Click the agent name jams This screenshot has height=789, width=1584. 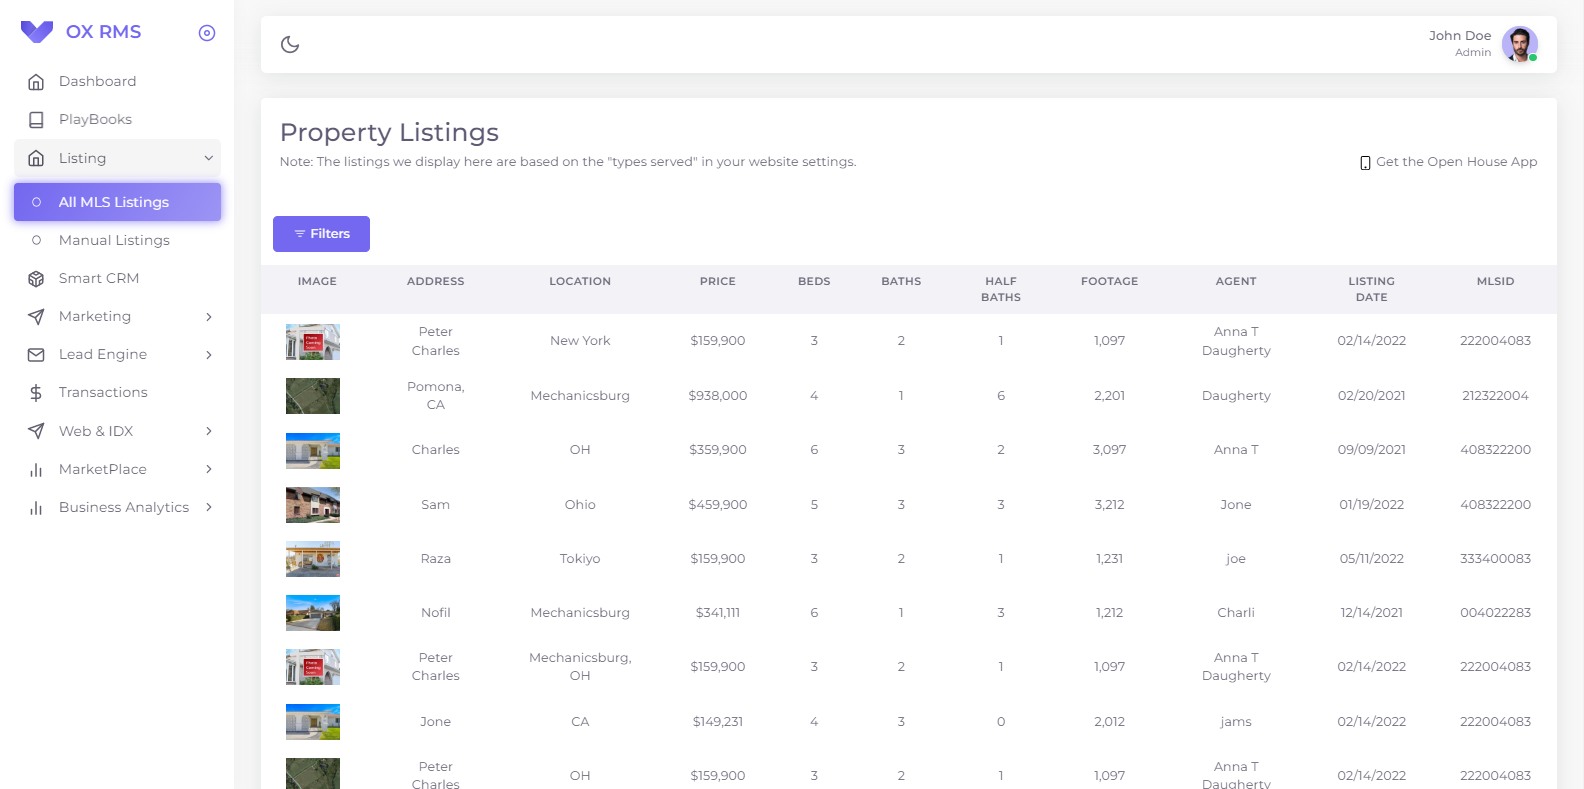[x=1236, y=722]
